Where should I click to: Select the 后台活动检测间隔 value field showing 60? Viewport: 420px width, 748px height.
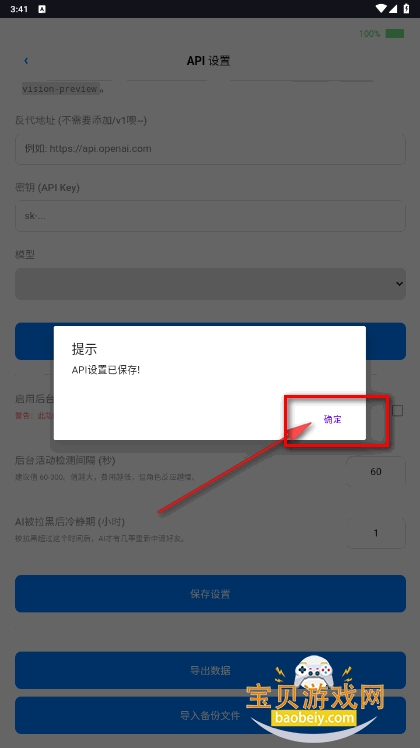coord(376,471)
